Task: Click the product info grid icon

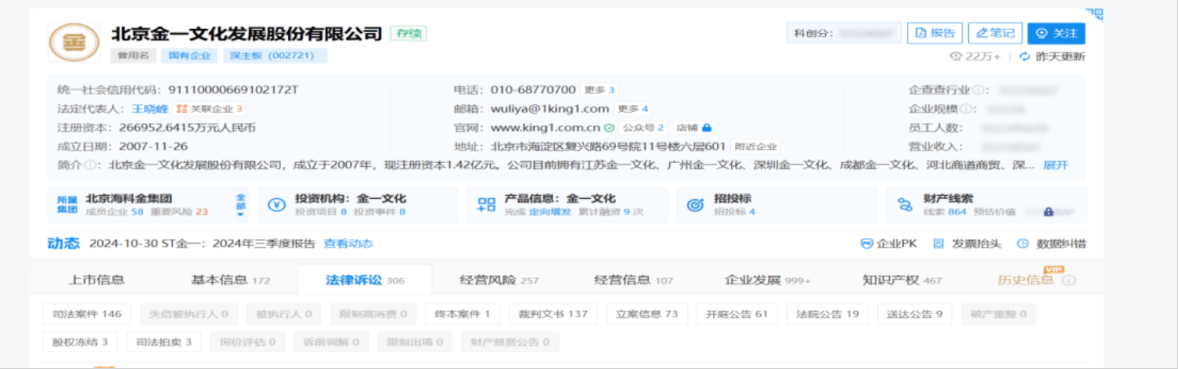Action: tap(486, 205)
